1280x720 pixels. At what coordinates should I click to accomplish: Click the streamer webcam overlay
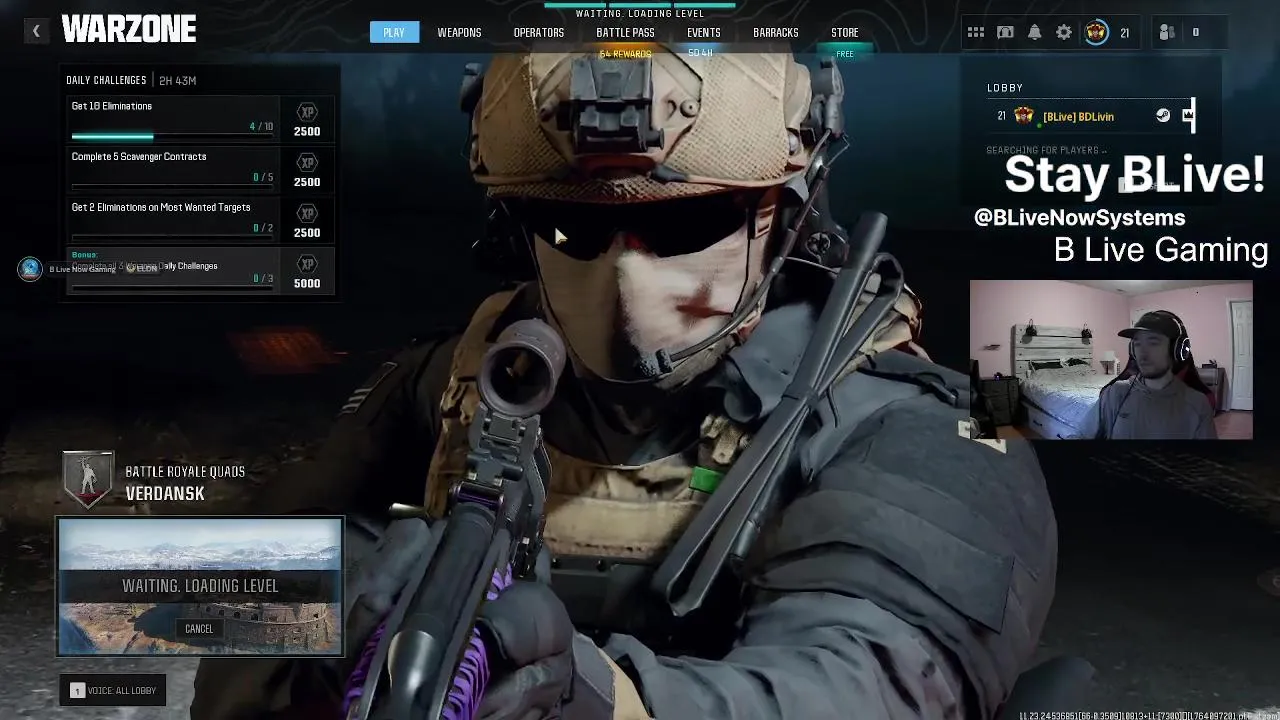(1111, 359)
